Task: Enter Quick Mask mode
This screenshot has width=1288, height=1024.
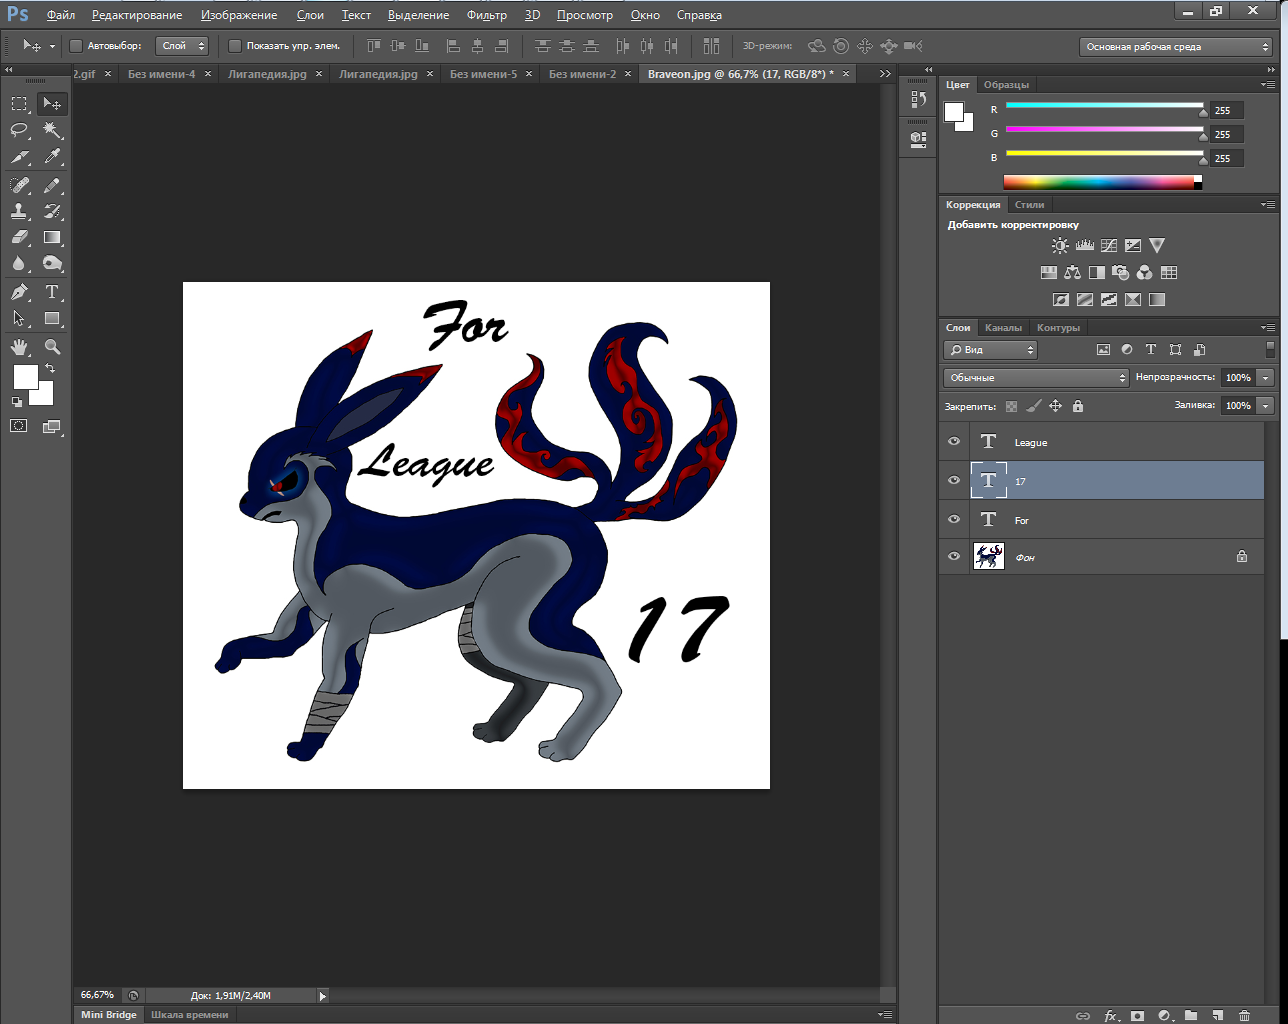Action: coord(19,426)
